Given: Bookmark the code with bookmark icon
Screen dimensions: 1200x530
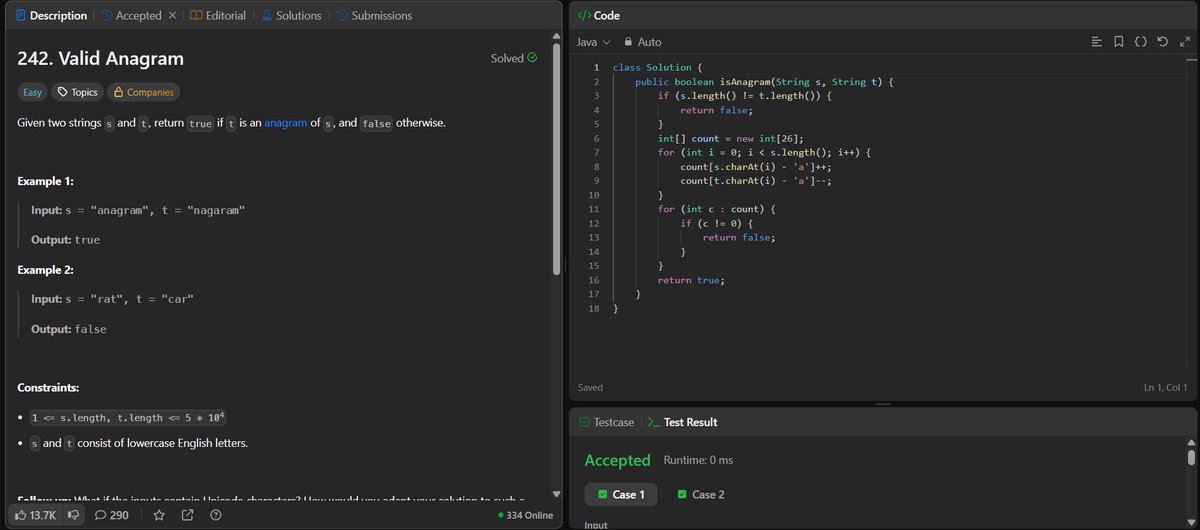Looking at the screenshot, I should tap(1118, 42).
